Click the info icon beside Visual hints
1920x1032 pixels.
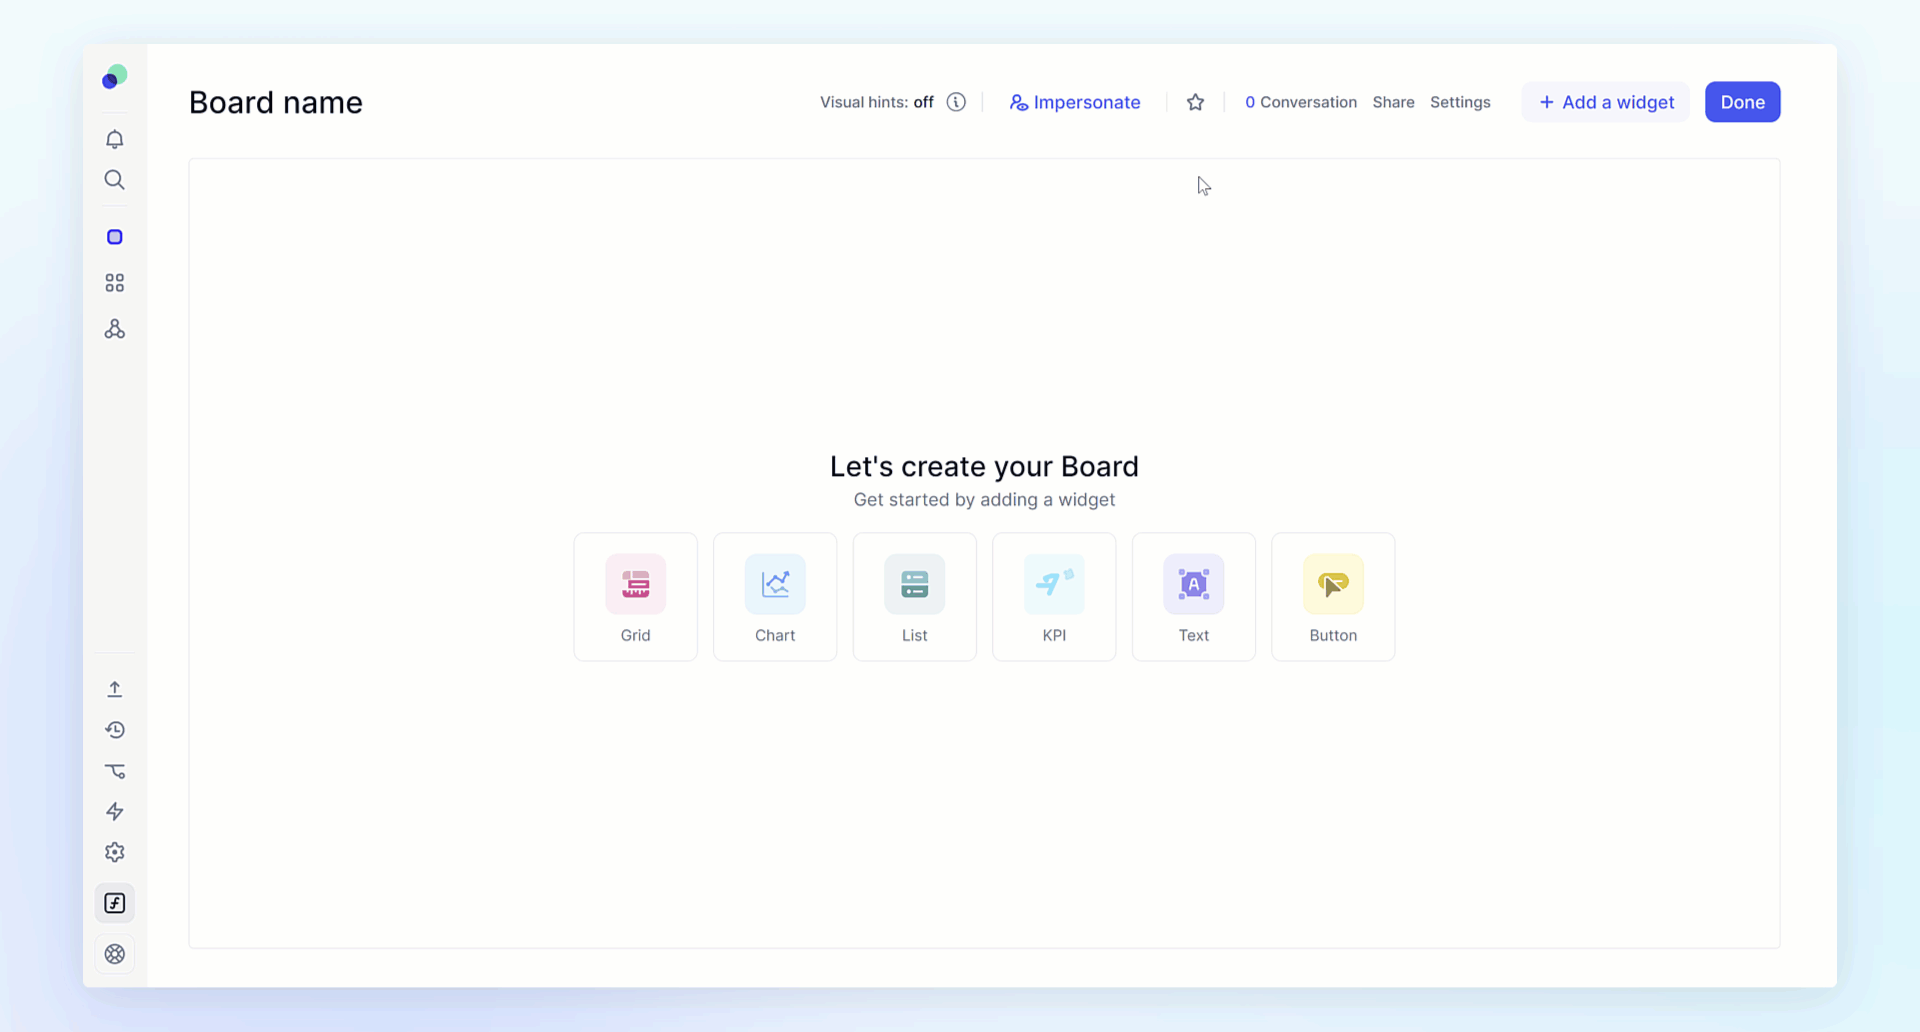956,102
